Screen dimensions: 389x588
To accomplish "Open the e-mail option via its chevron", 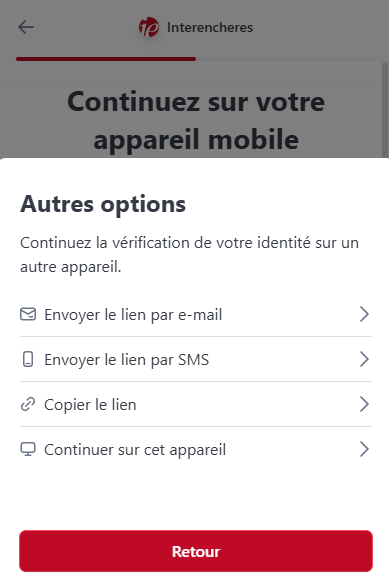I will [364, 314].
